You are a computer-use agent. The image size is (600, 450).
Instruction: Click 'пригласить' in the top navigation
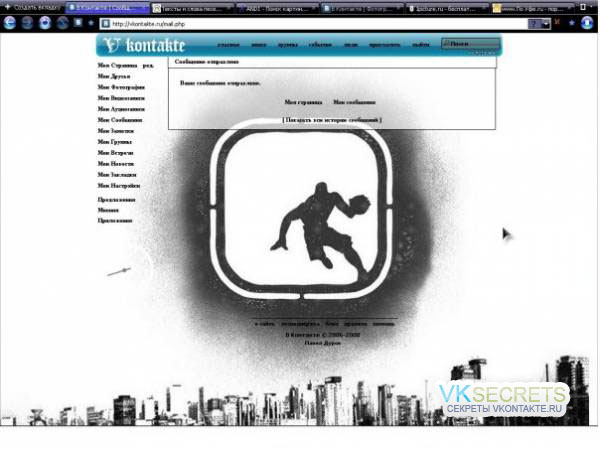384,45
